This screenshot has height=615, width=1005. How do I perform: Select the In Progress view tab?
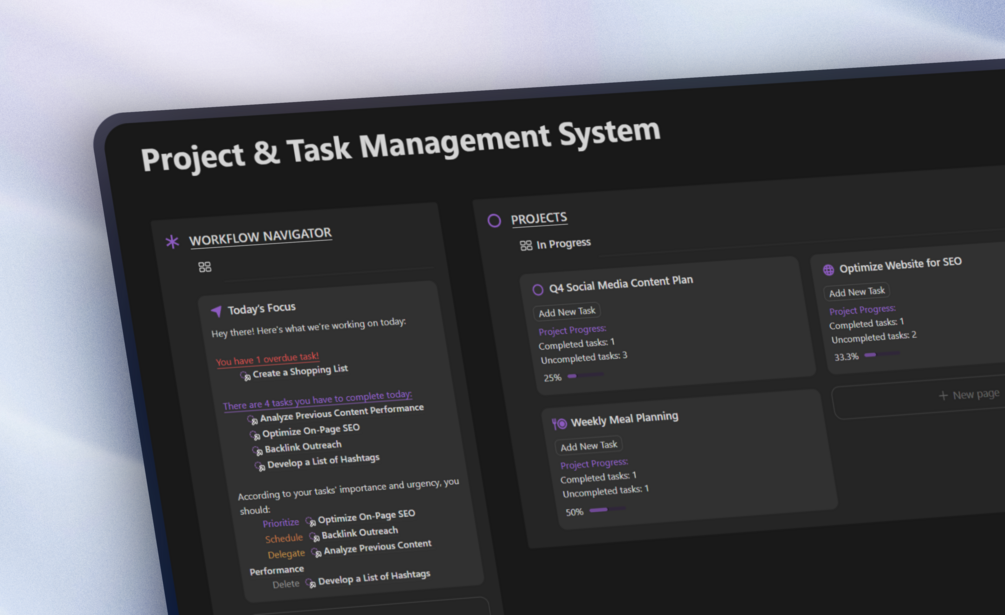[x=563, y=243]
